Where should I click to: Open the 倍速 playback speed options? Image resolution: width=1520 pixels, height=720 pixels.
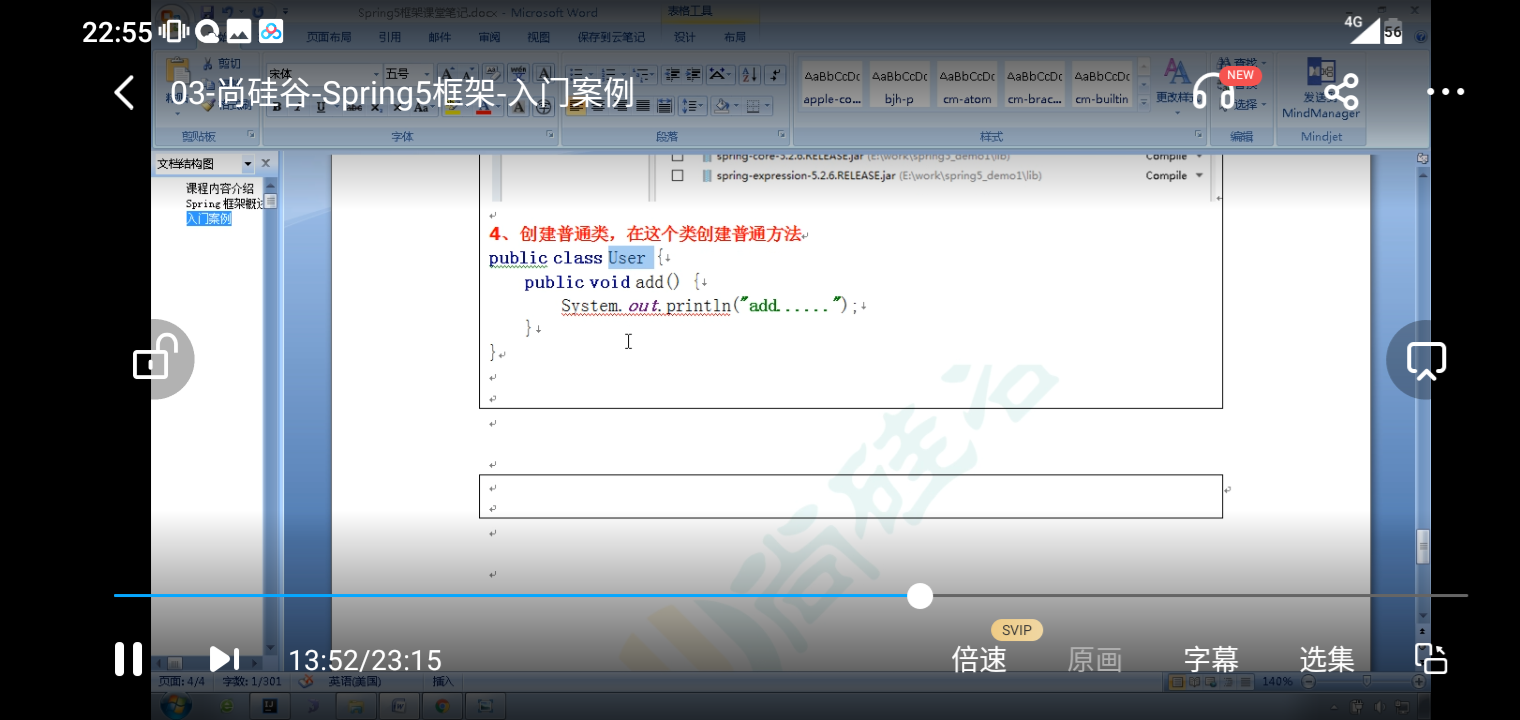pyautogui.click(x=978, y=660)
